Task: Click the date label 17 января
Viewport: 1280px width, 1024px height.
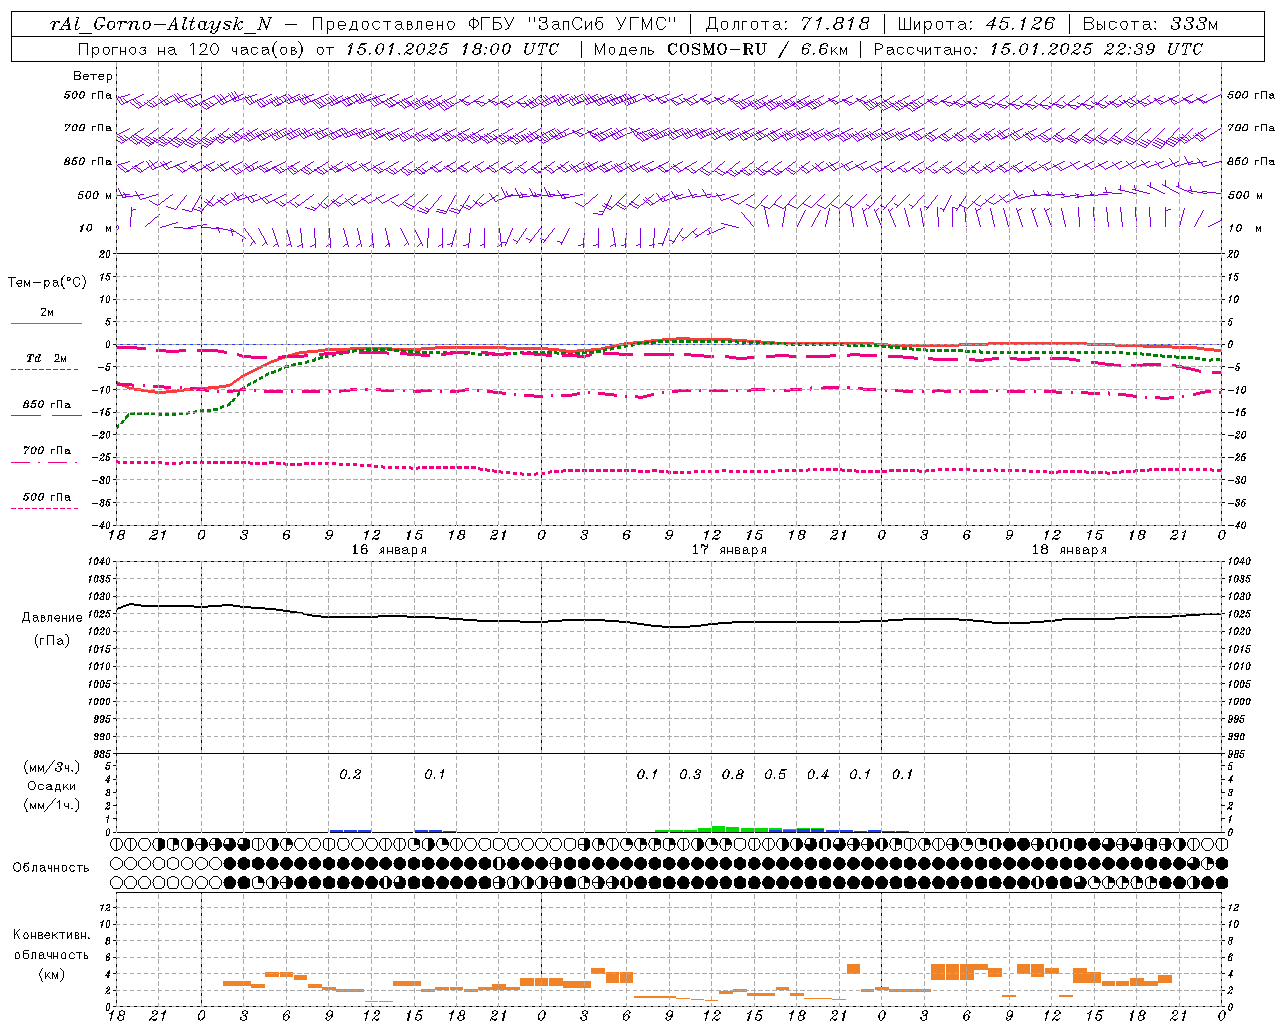Action: [x=729, y=550]
